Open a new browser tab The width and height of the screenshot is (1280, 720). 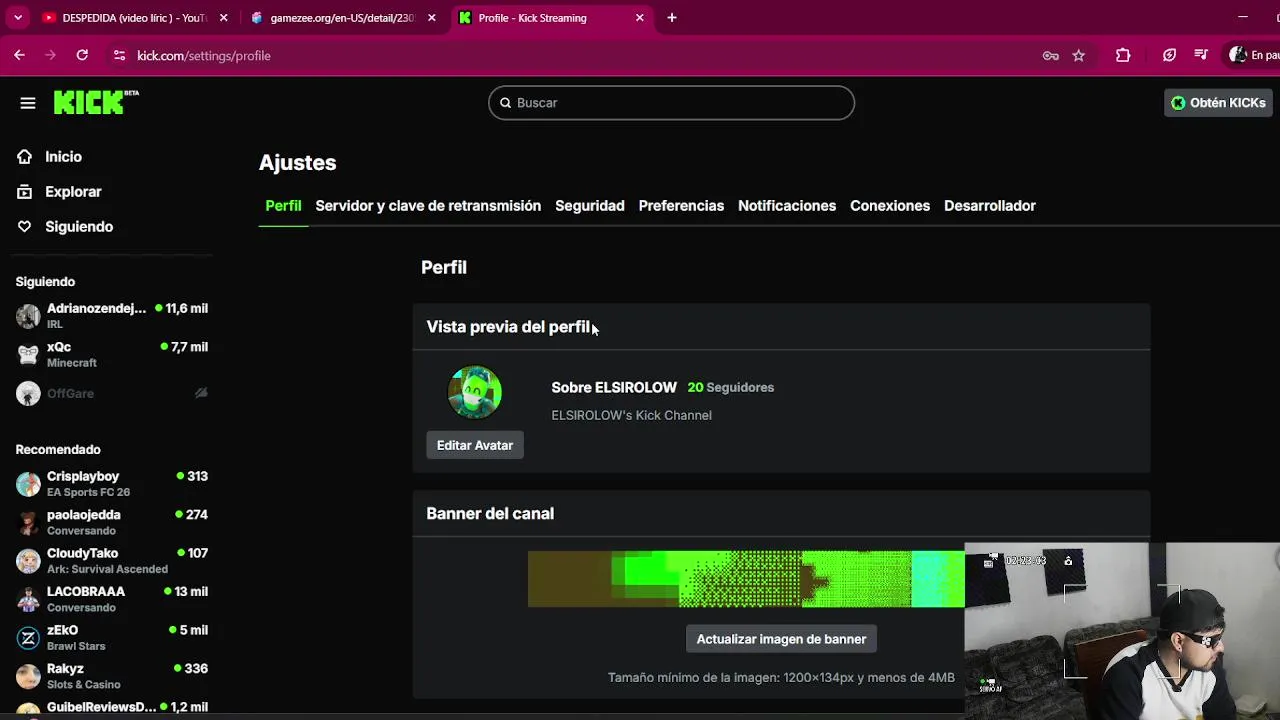[672, 18]
